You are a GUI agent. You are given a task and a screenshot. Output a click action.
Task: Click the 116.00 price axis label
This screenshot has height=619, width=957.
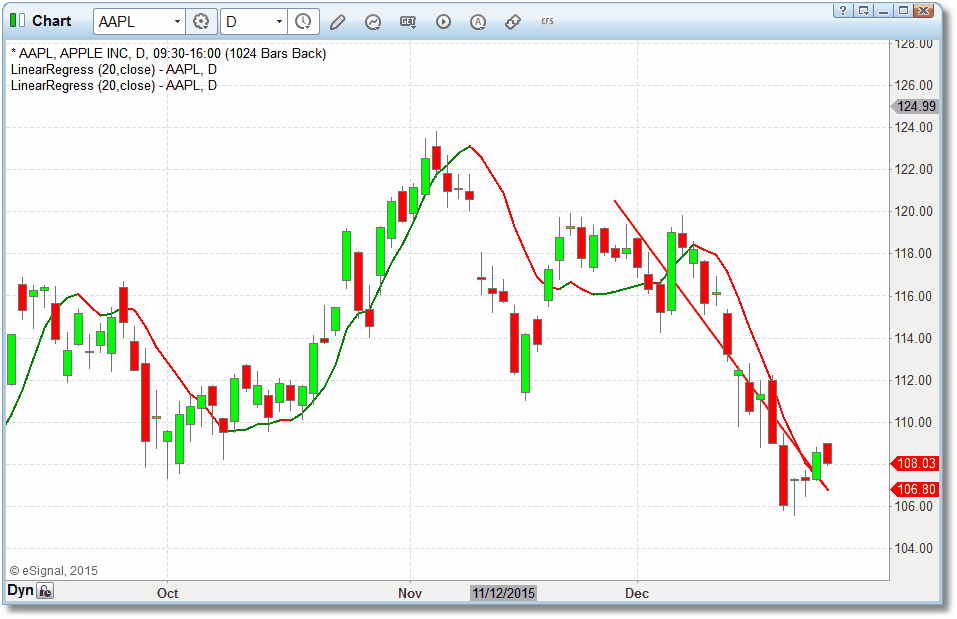pyautogui.click(x=913, y=296)
